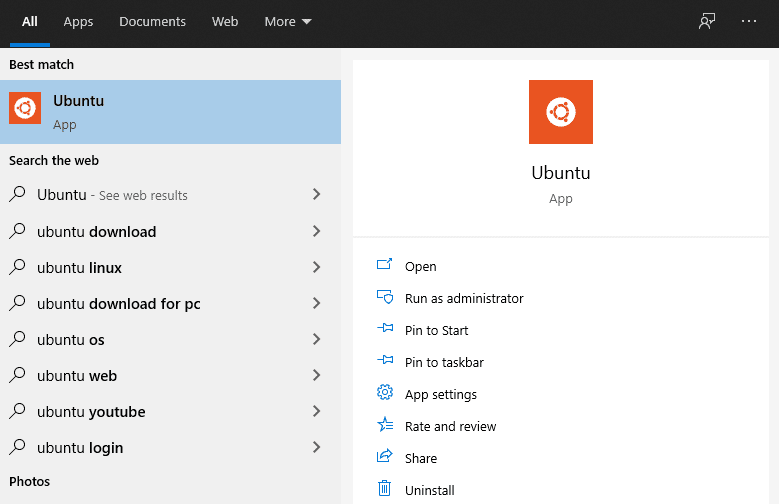Image resolution: width=779 pixels, height=504 pixels.
Task: Expand the 'ubuntu web' chevron arrow
Action: point(316,375)
